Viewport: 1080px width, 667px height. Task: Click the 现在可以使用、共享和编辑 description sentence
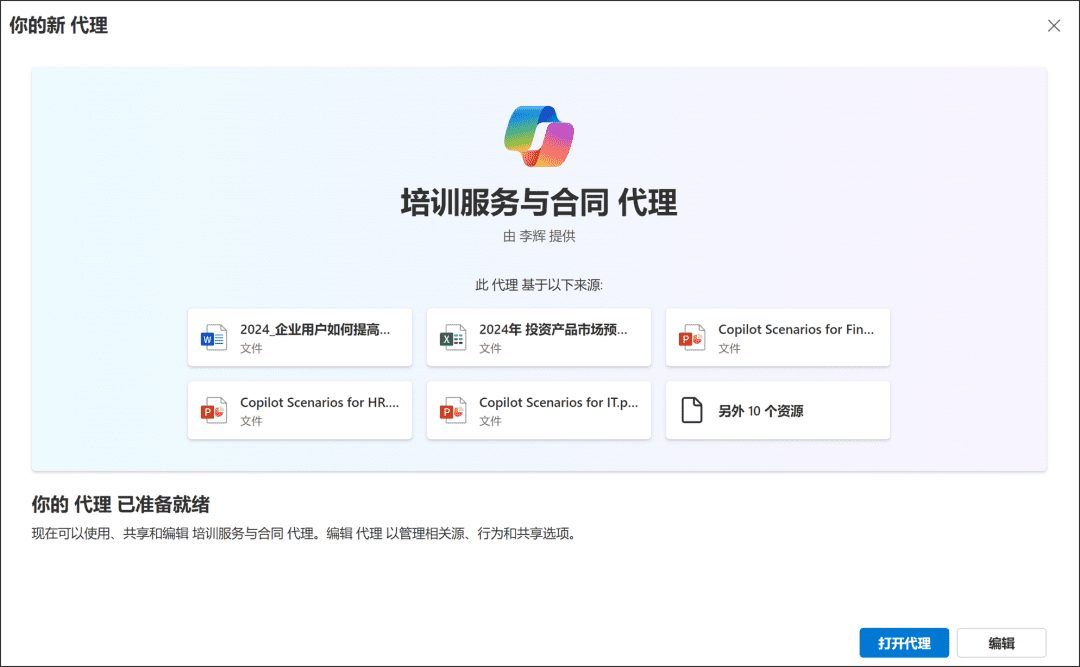(x=305, y=533)
